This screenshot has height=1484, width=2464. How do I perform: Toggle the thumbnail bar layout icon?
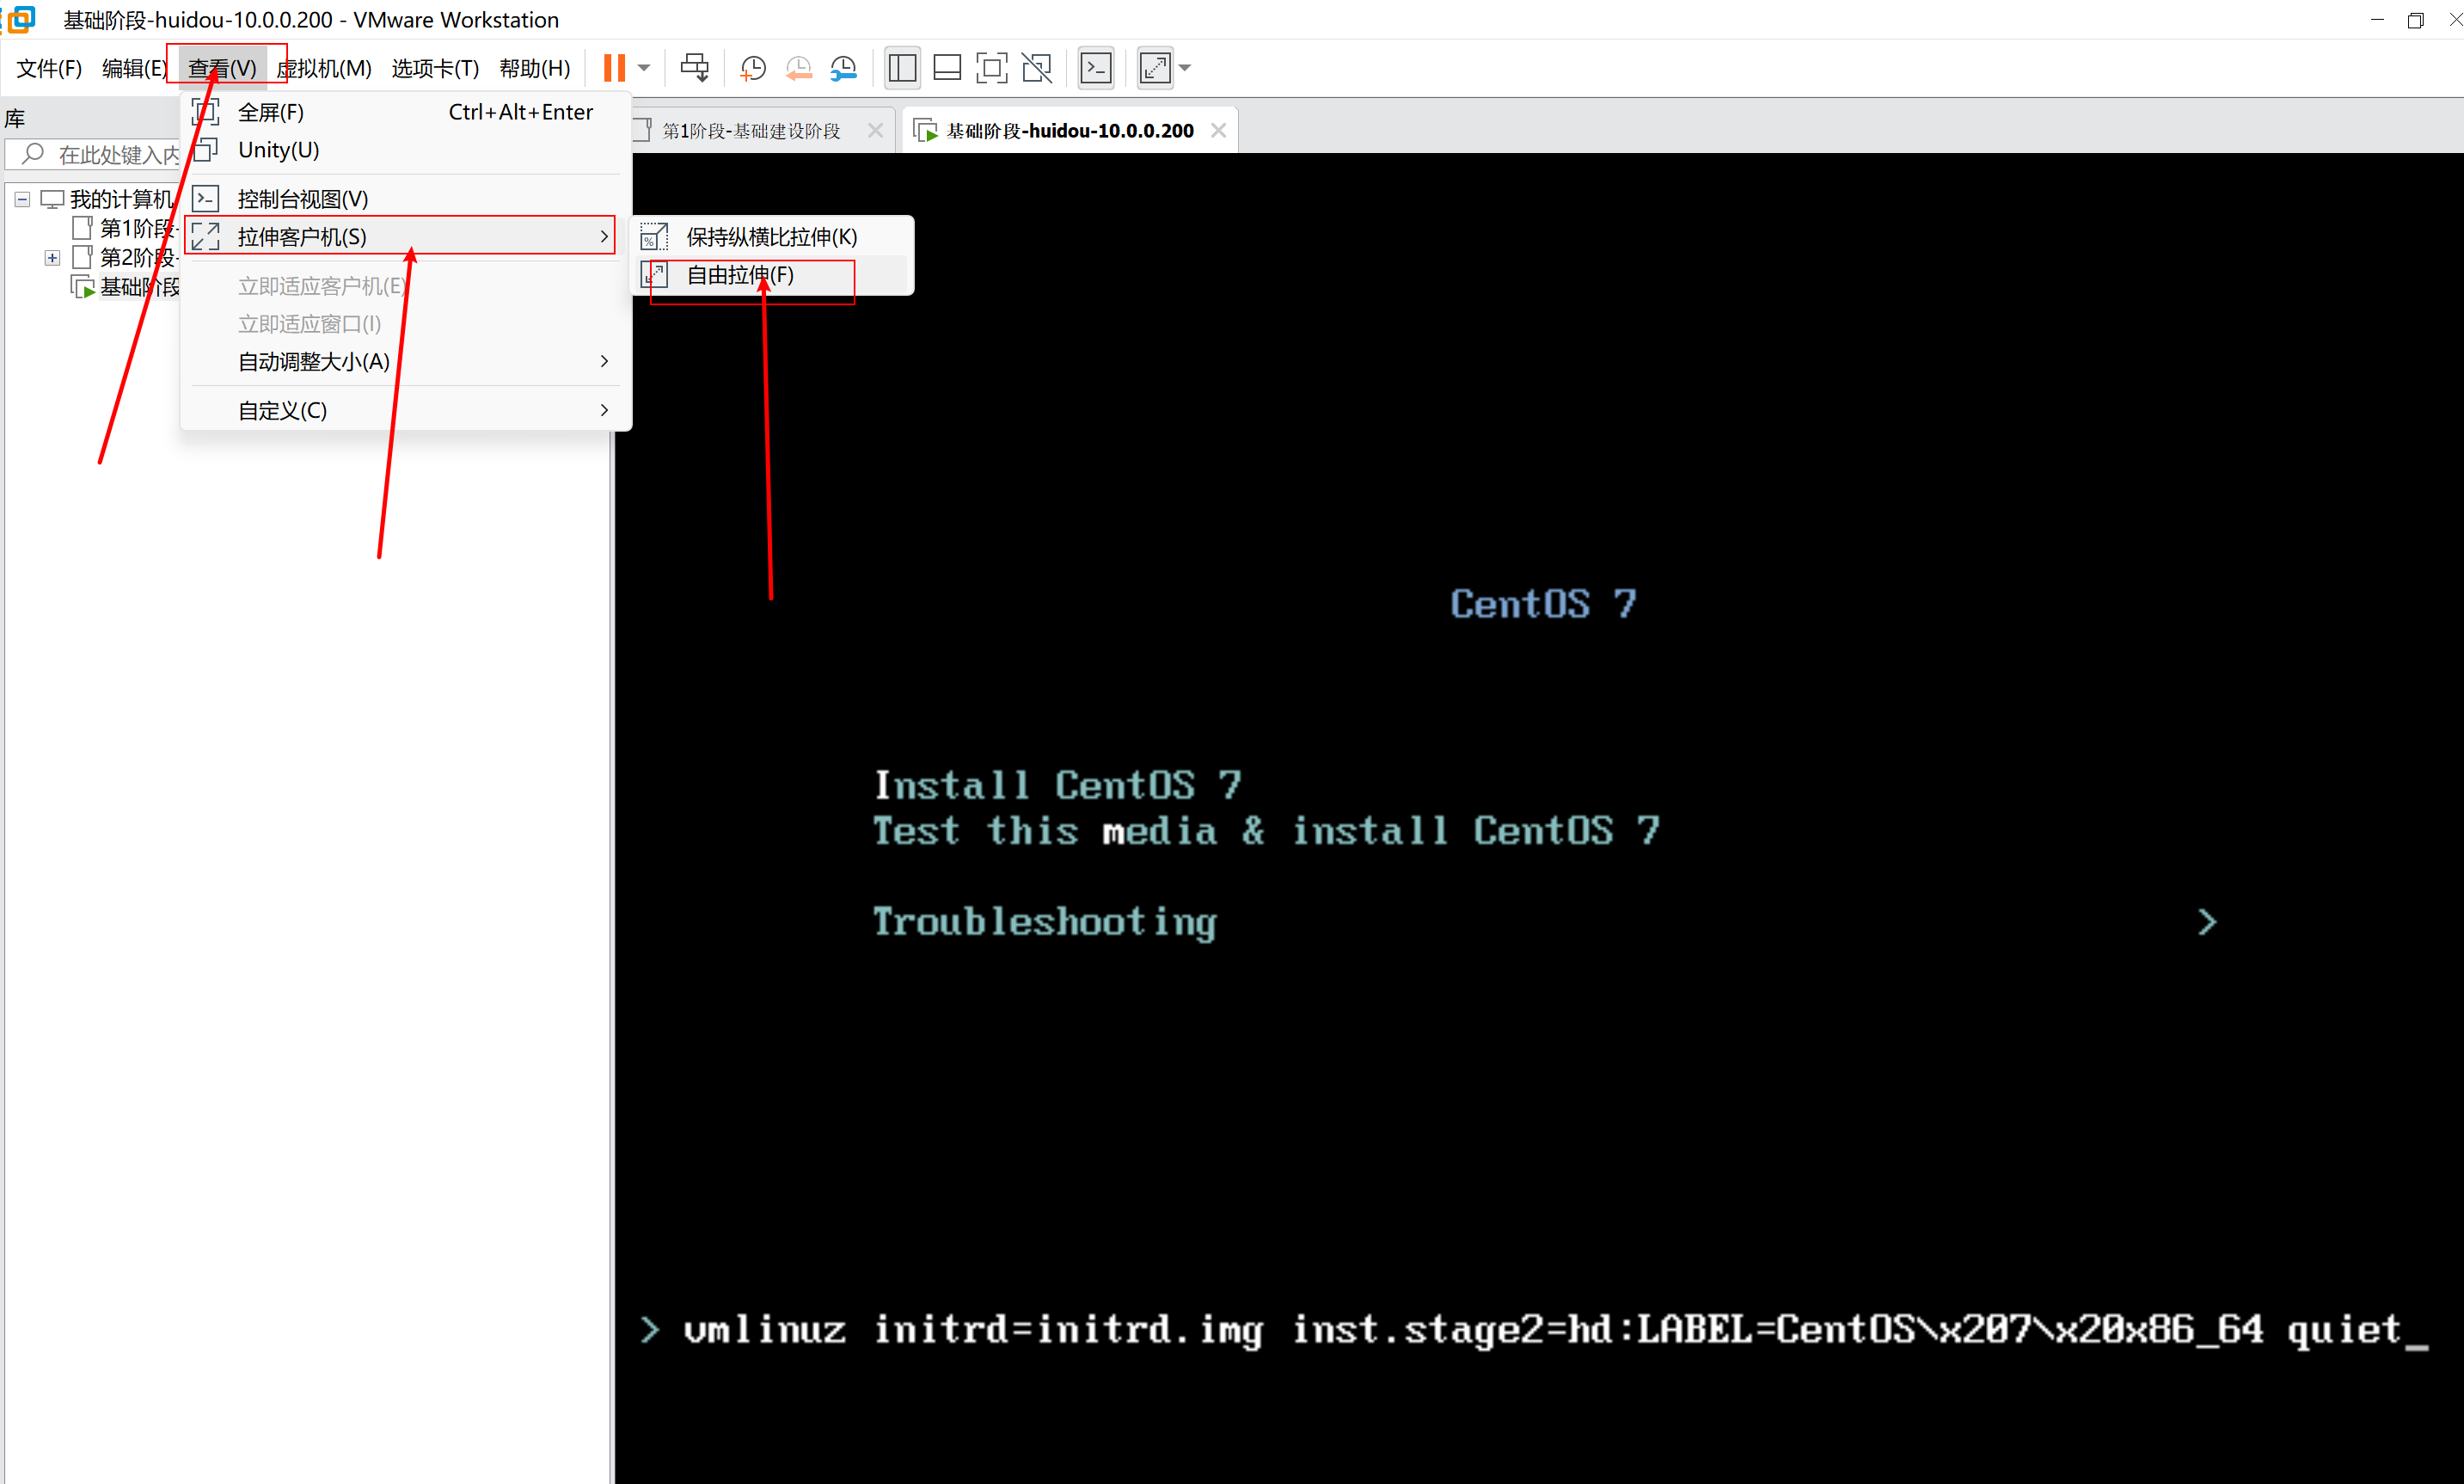pyautogui.click(x=946, y=68)
